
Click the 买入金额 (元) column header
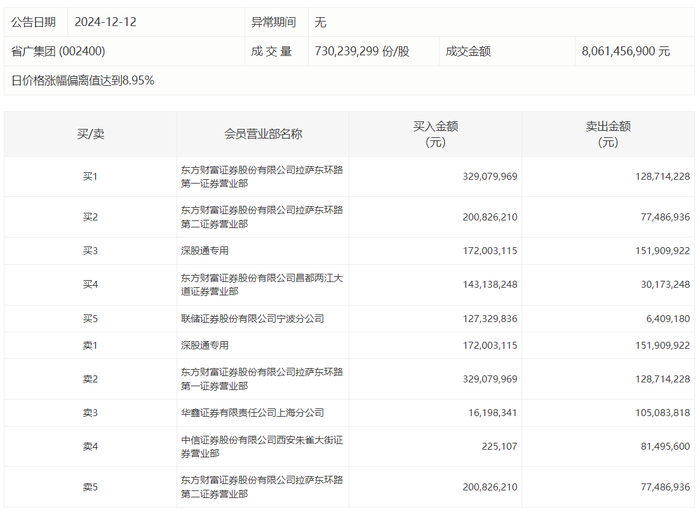[436, 134]
